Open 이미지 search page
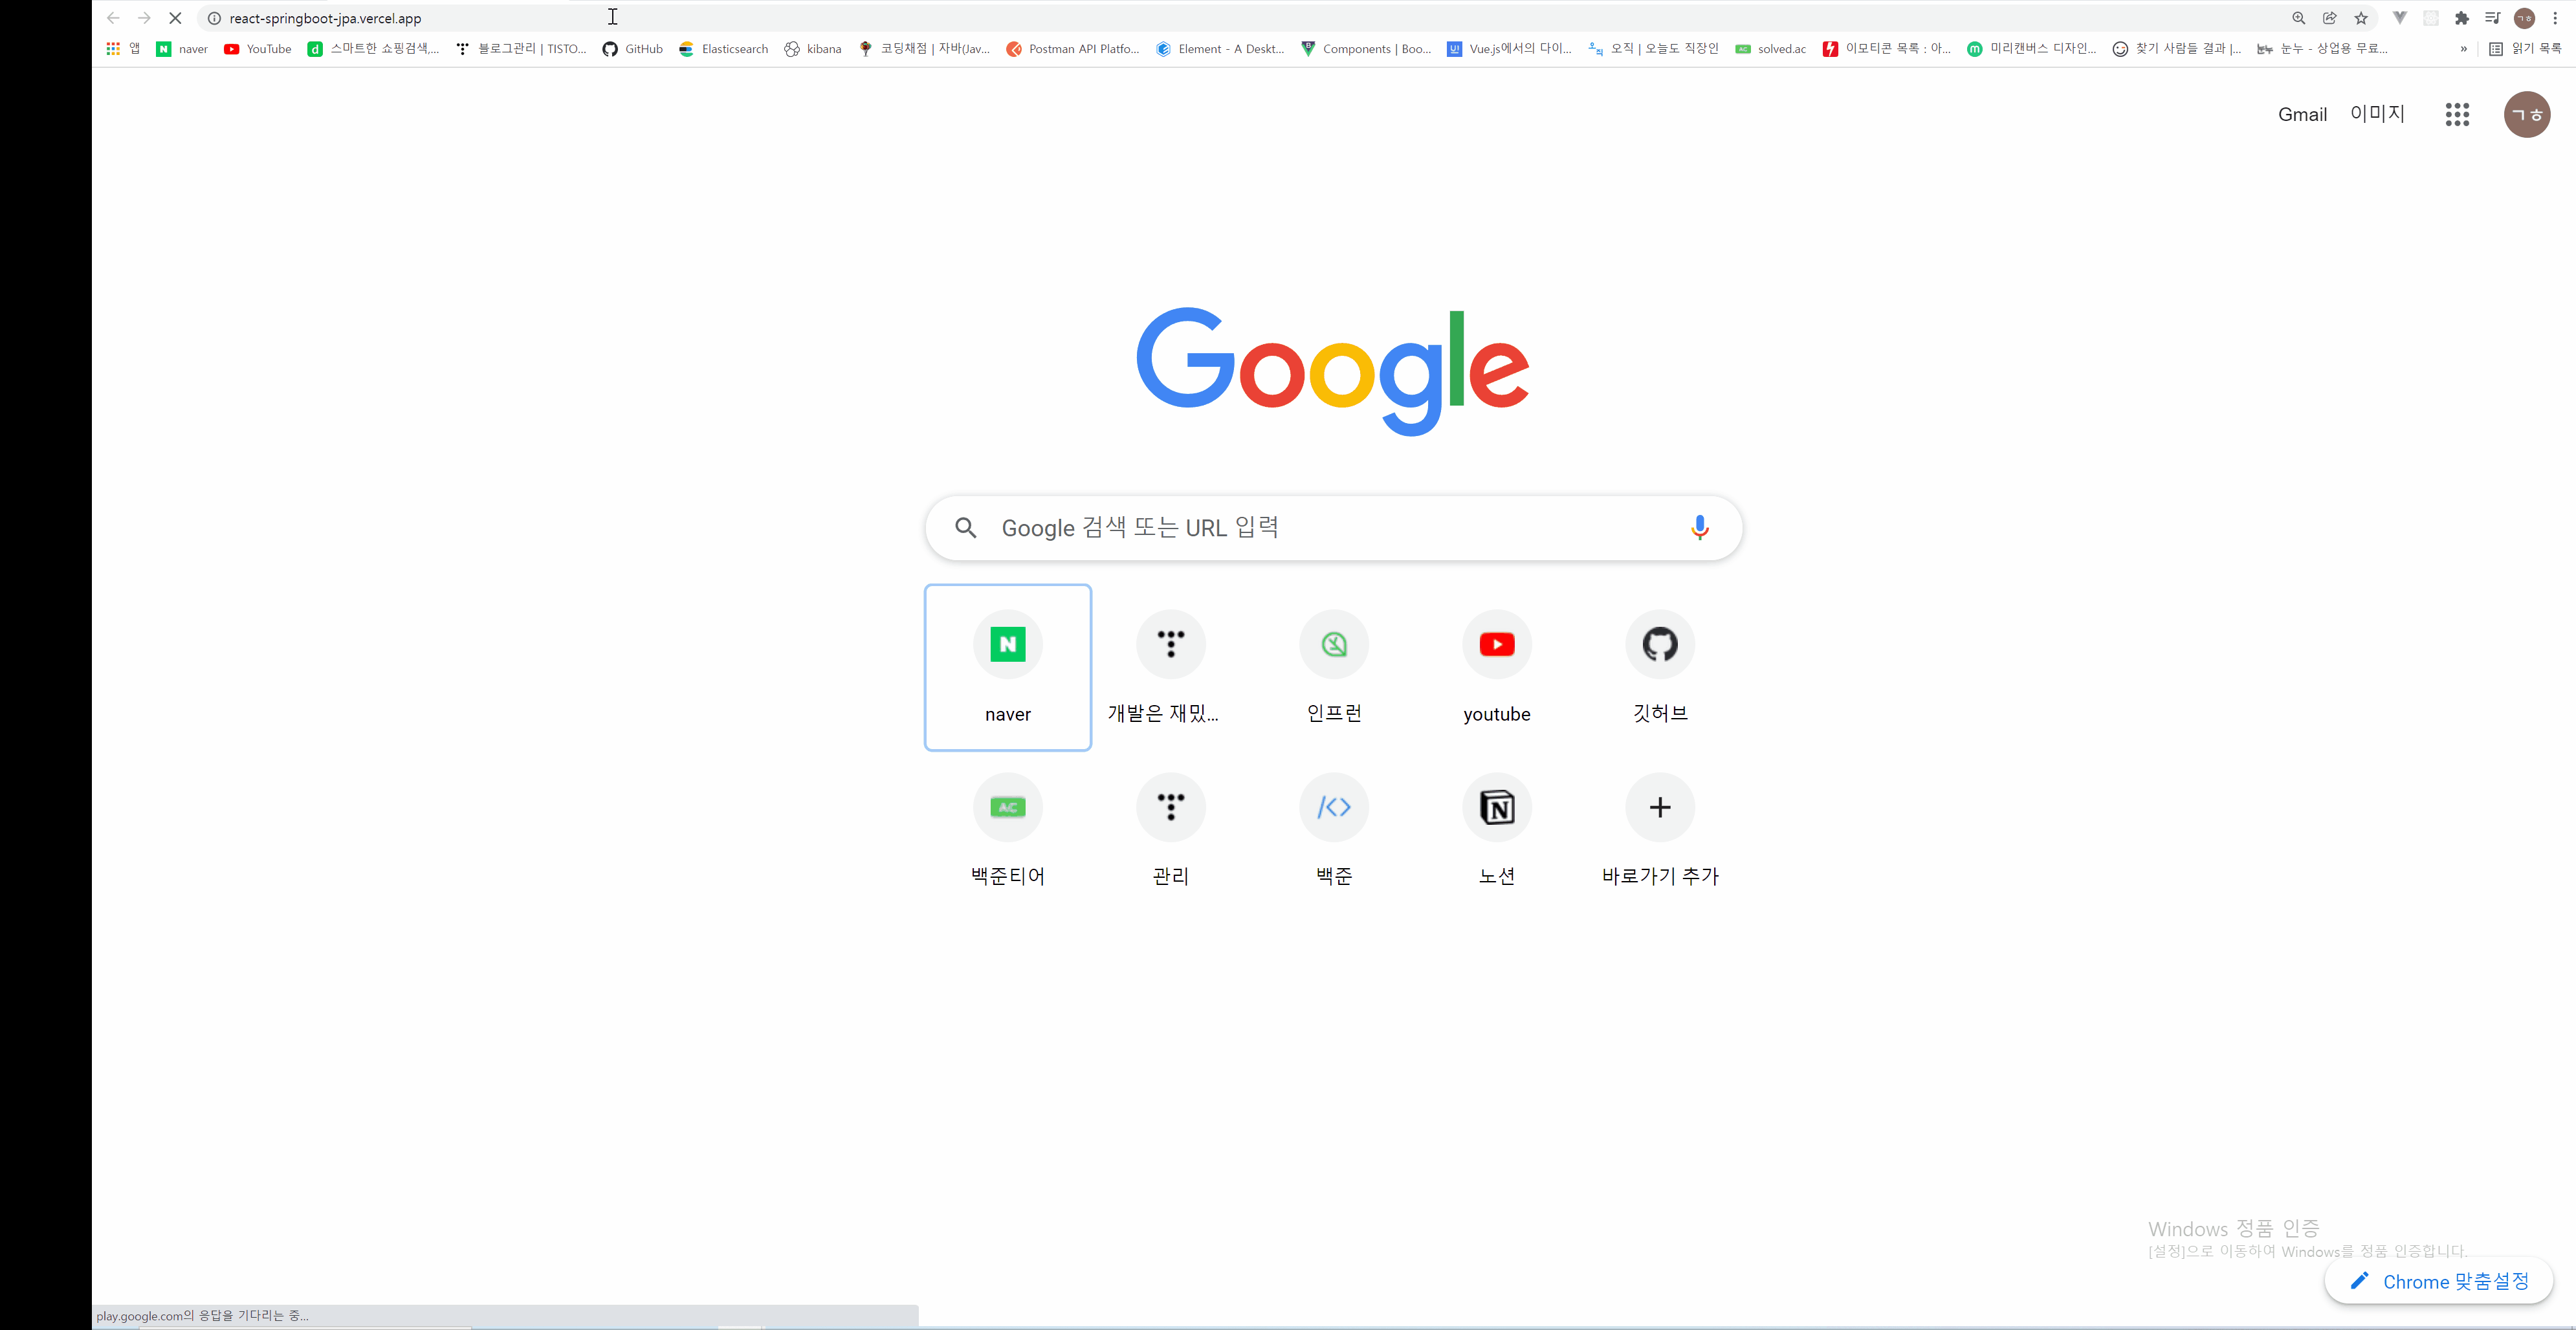The image size is (2576, 1330). 2377,114
